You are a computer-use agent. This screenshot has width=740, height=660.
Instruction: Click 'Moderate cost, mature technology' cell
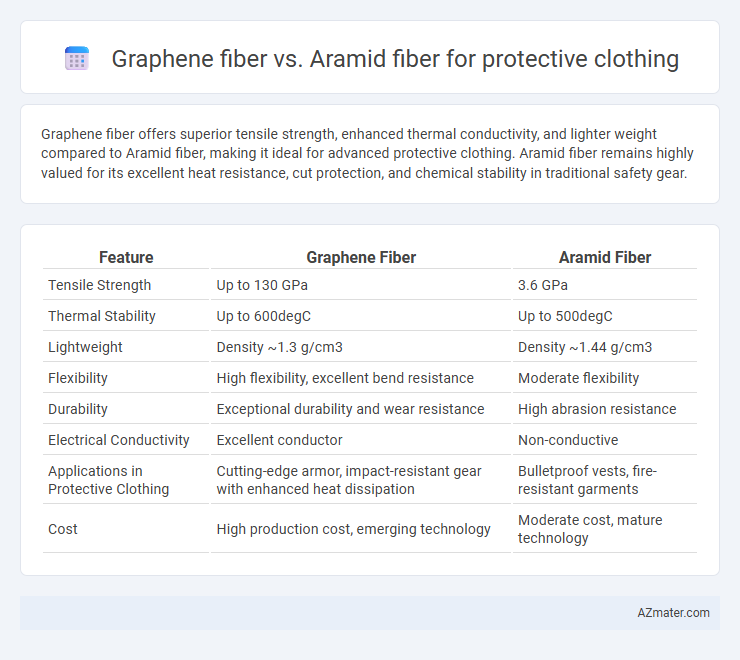tap(590, 529)
